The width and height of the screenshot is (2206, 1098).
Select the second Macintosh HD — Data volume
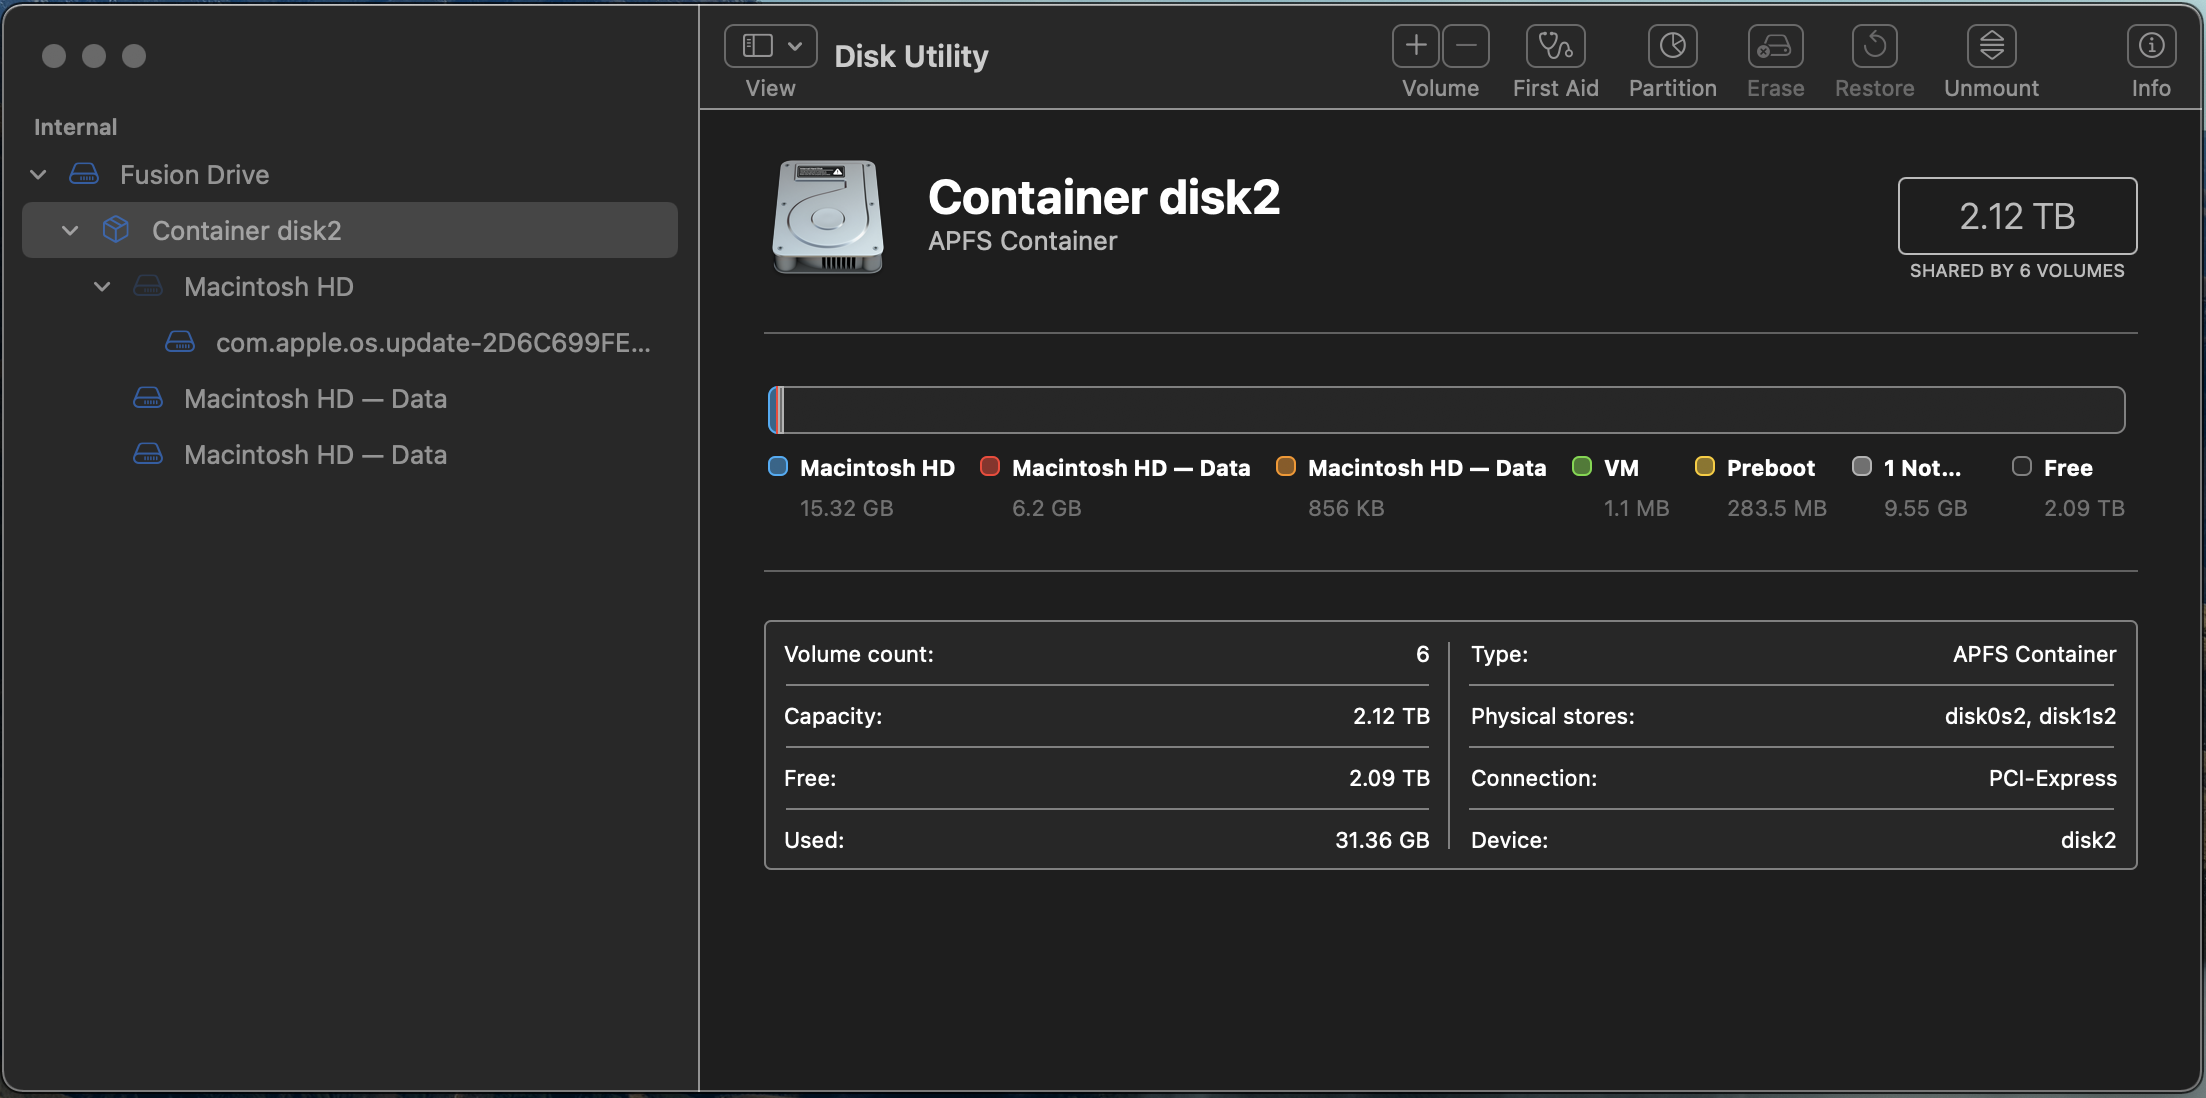tap(315, 455)
